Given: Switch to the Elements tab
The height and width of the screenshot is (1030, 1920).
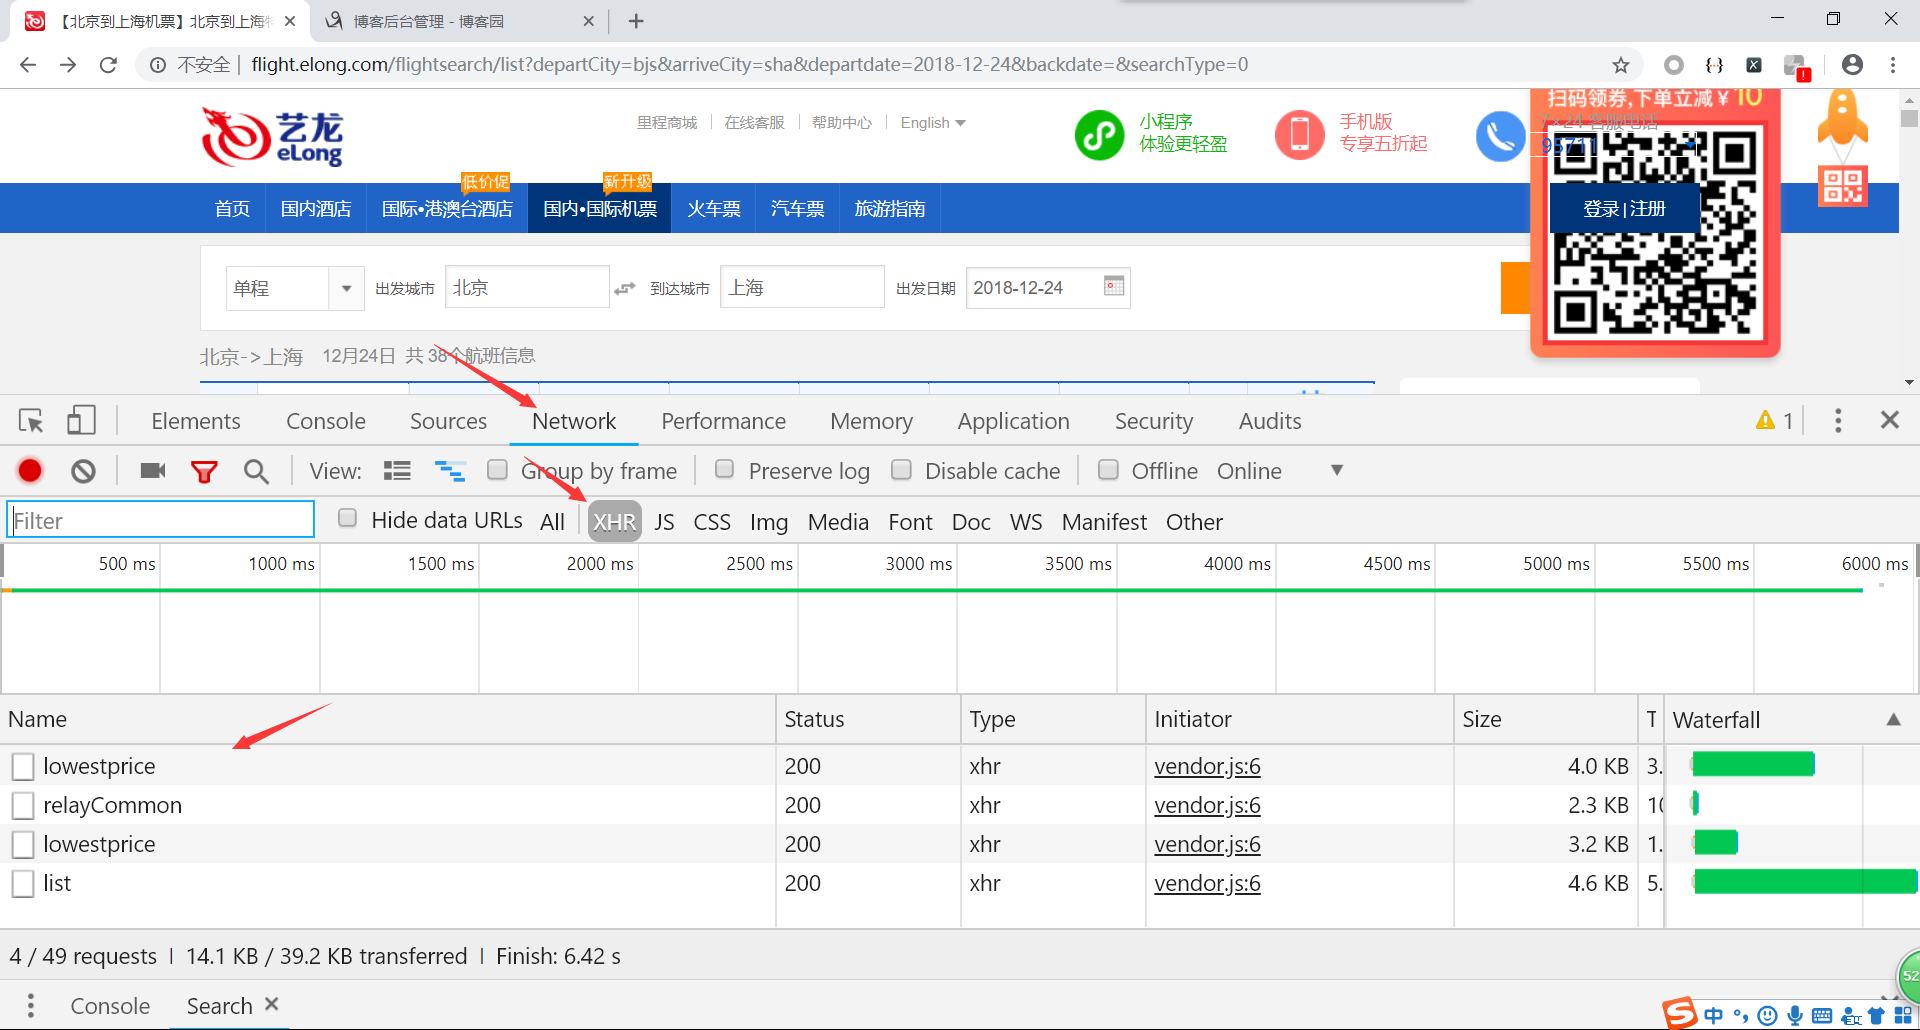Looking at the screenshot, I should pyautogui.click(x=196, y=421).
